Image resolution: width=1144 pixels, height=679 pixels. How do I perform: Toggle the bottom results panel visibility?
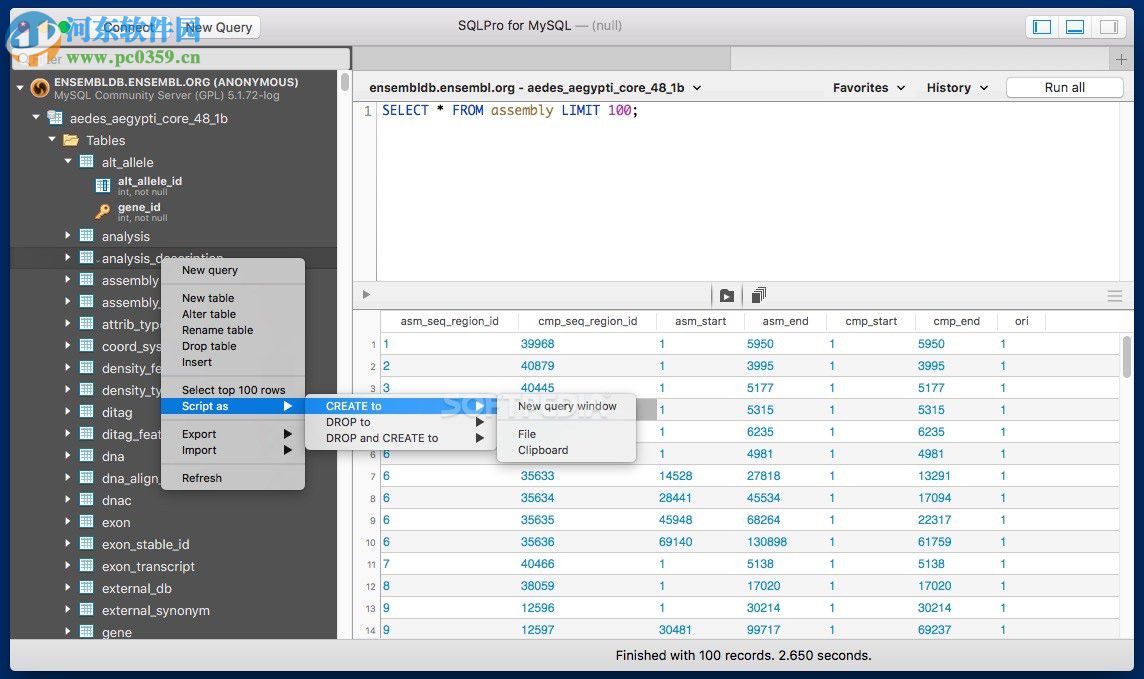pyautogui.click(x=1074, y=27)
